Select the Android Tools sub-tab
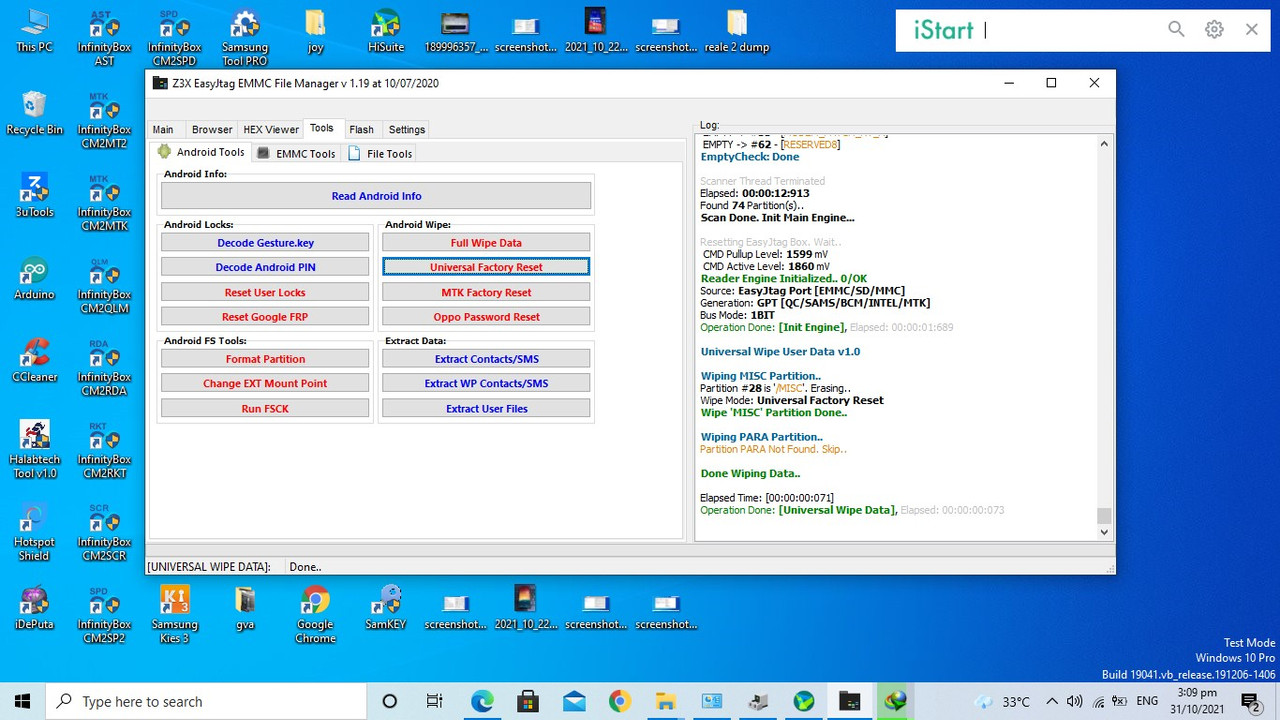This screenshot has width=1280, height=720. pos(201,152)
